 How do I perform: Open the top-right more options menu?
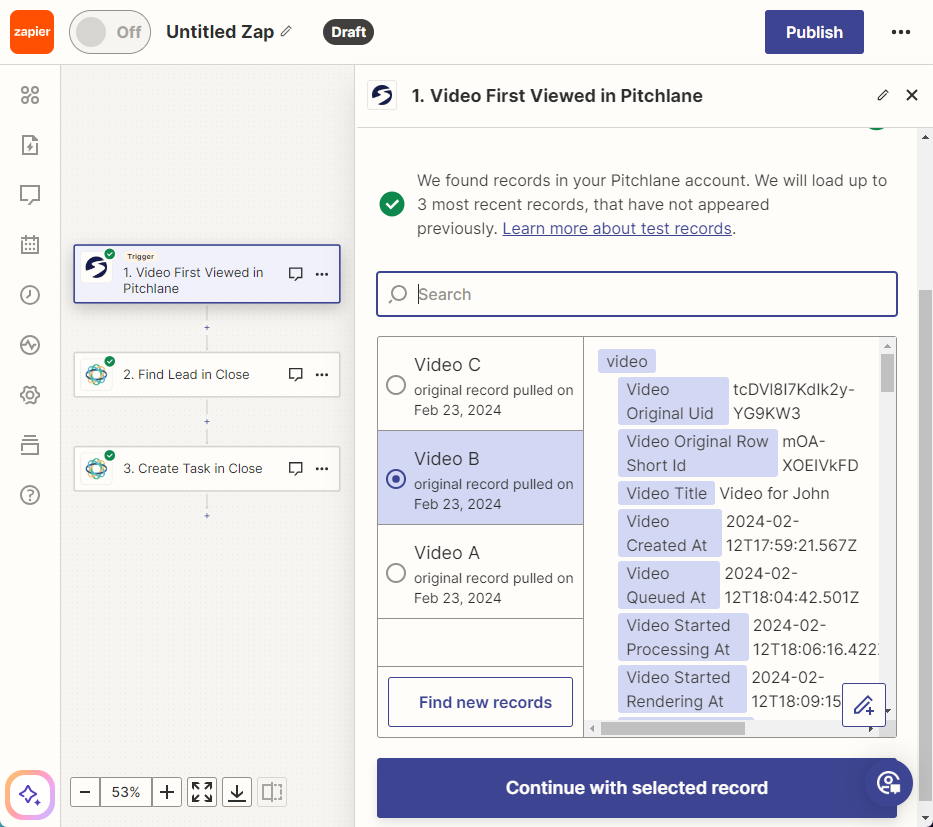(900, 32)
